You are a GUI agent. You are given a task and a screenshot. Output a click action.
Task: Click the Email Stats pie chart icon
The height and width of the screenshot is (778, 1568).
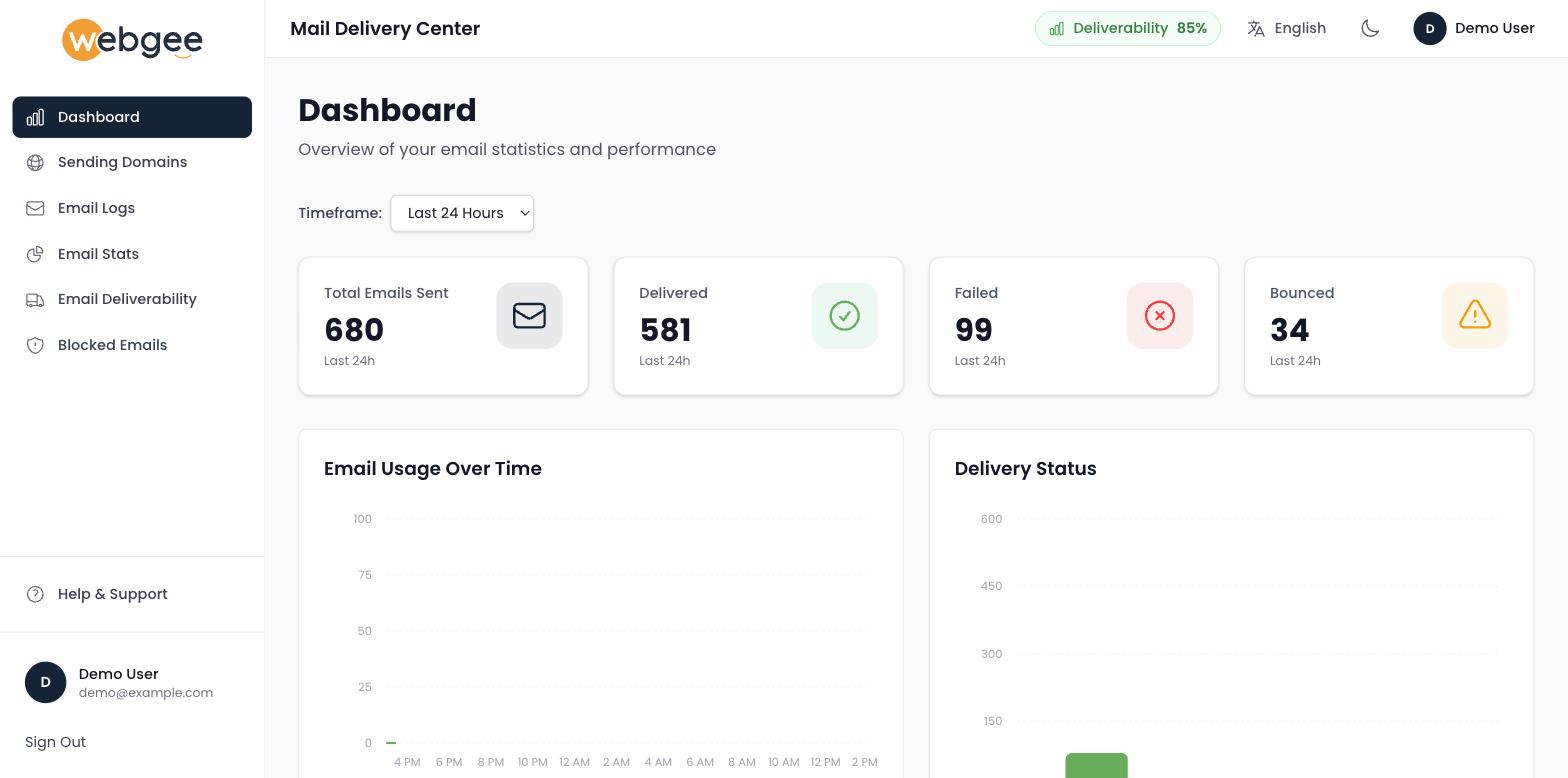35,254
